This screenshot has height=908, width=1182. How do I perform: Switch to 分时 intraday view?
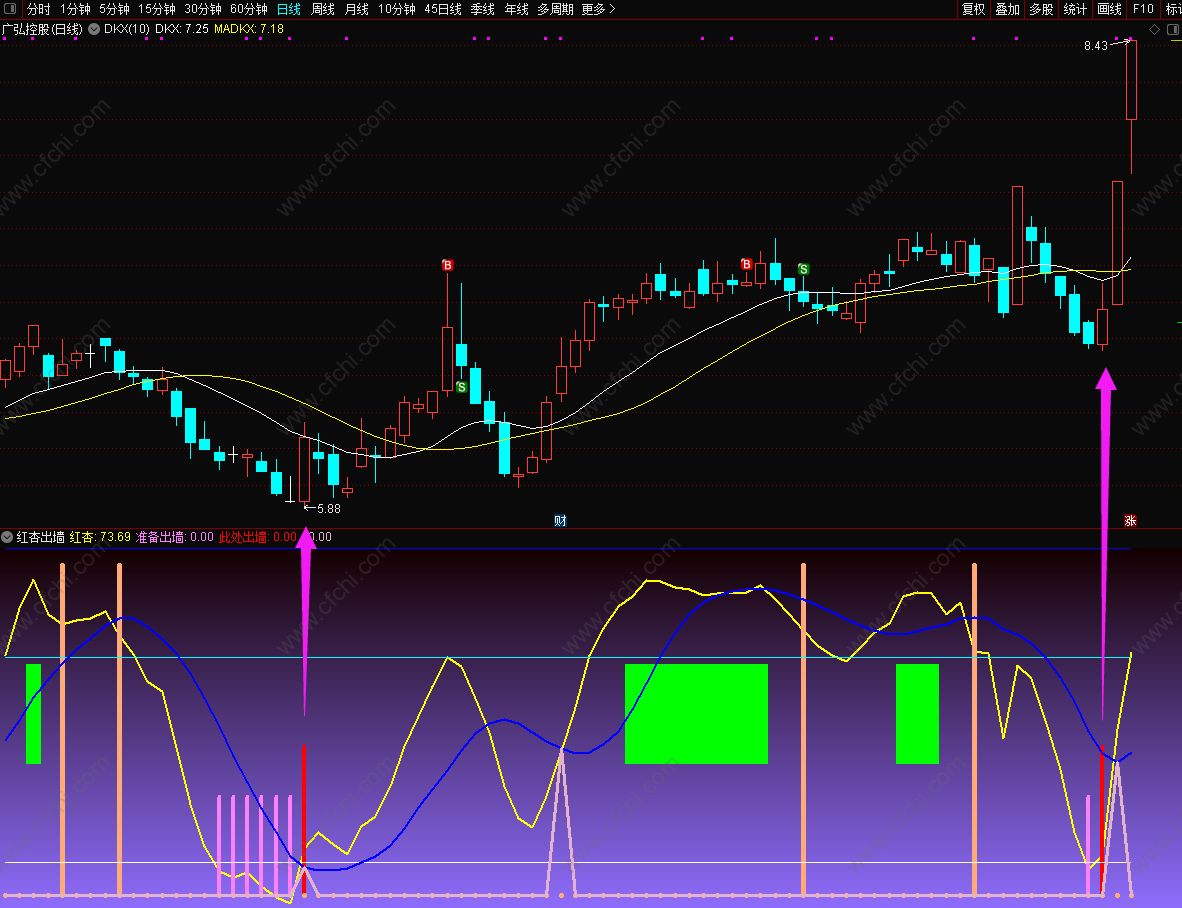click(38, 9)
